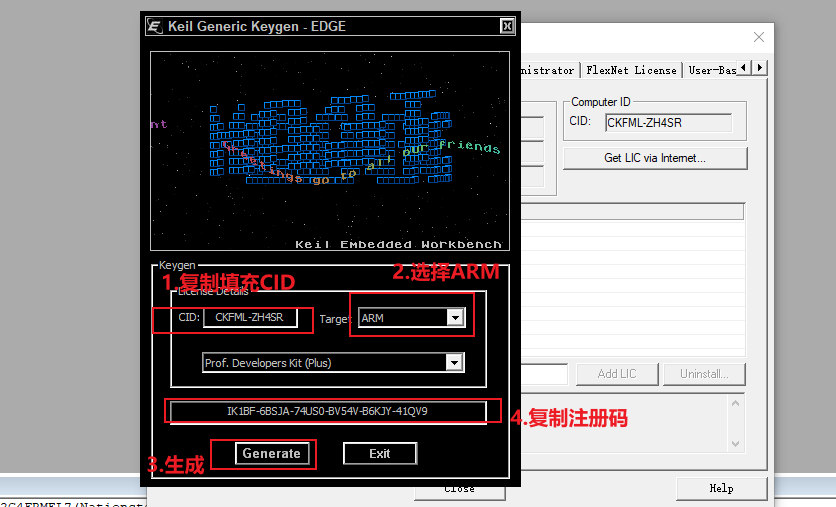836x507 pixels.
Task: Click the Computer ID CID field
Action: coord(669,123)
